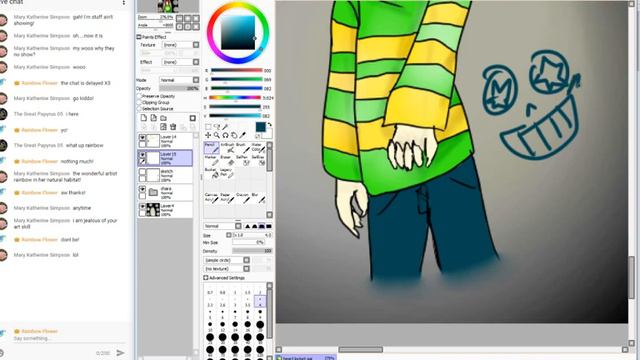Image resolution: width=640 pixels, height=360 pixels.
Task: Choose the Lasso tool
Action: 217,127
